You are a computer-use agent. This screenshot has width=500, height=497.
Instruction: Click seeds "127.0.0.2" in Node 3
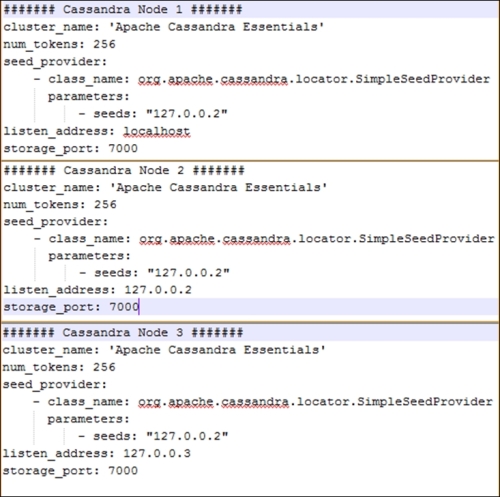click(x=153, y=436)
